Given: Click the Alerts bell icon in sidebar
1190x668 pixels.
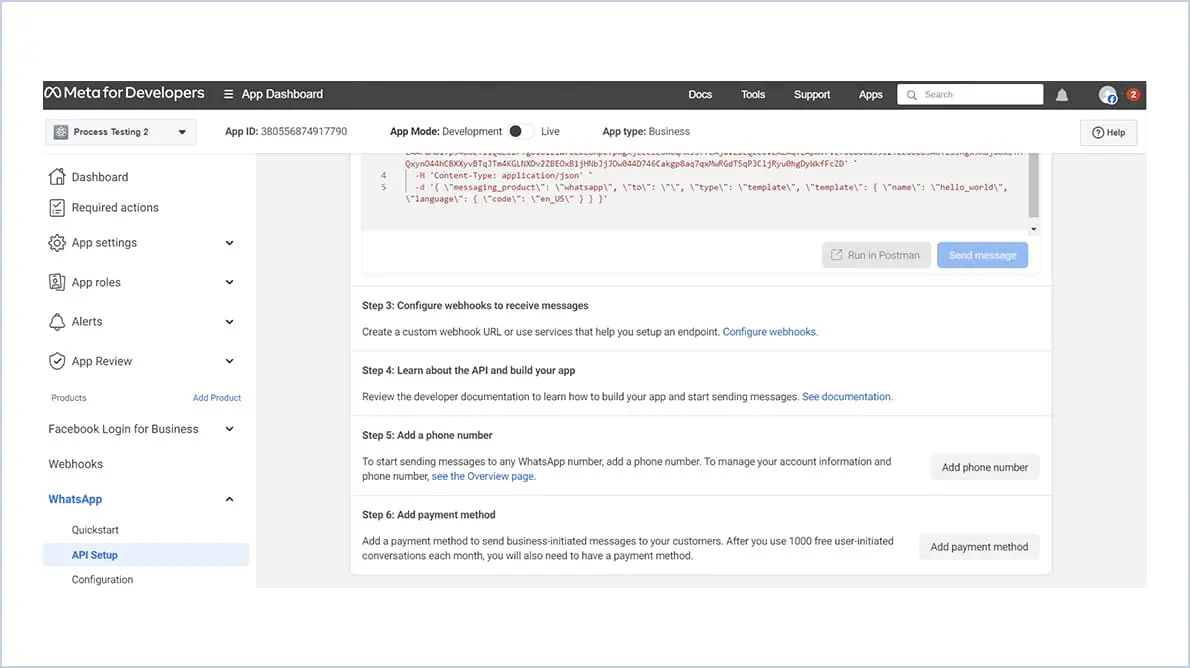Looking at the screenshot, I should pos(57,322).
